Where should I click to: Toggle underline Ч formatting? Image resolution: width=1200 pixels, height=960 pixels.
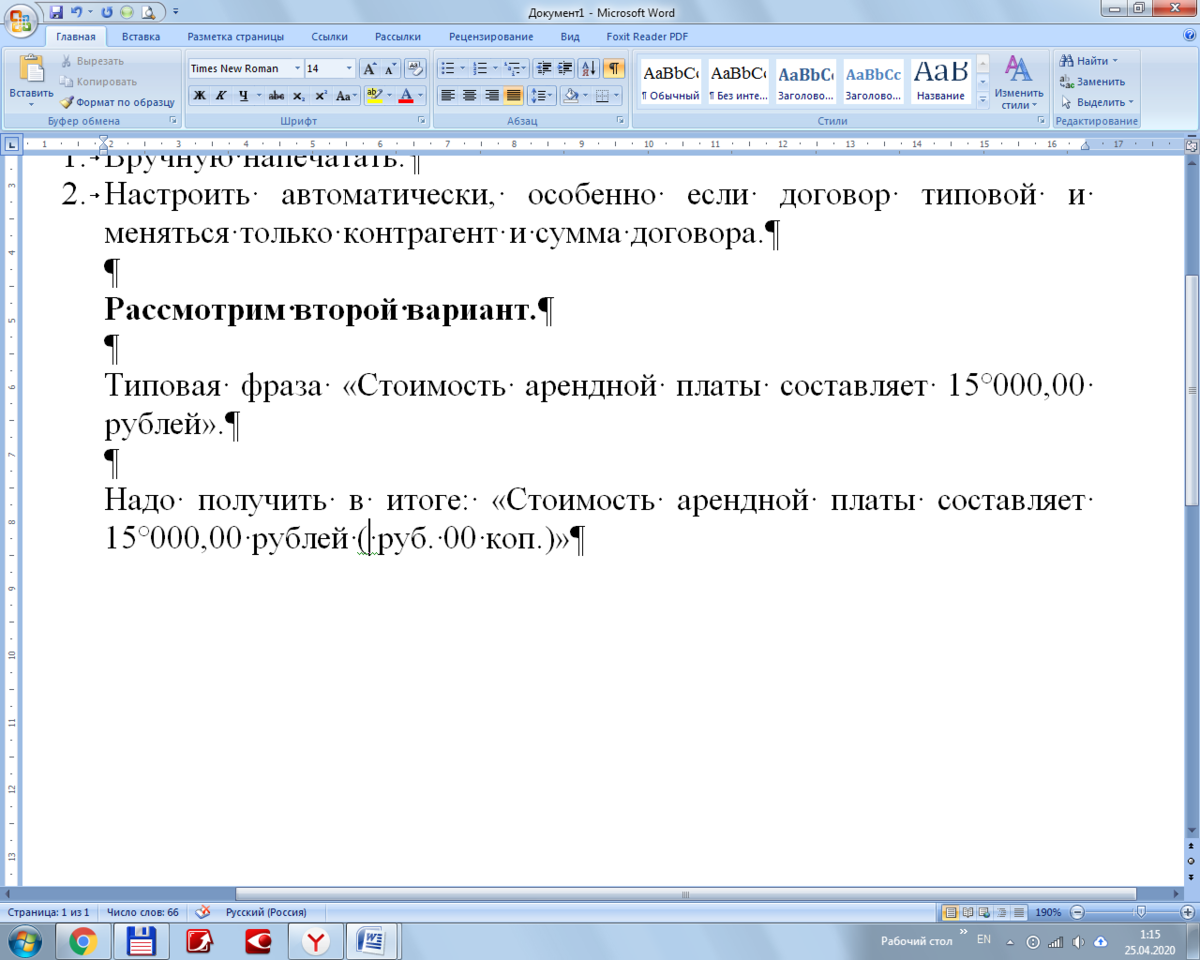[242, 96]
